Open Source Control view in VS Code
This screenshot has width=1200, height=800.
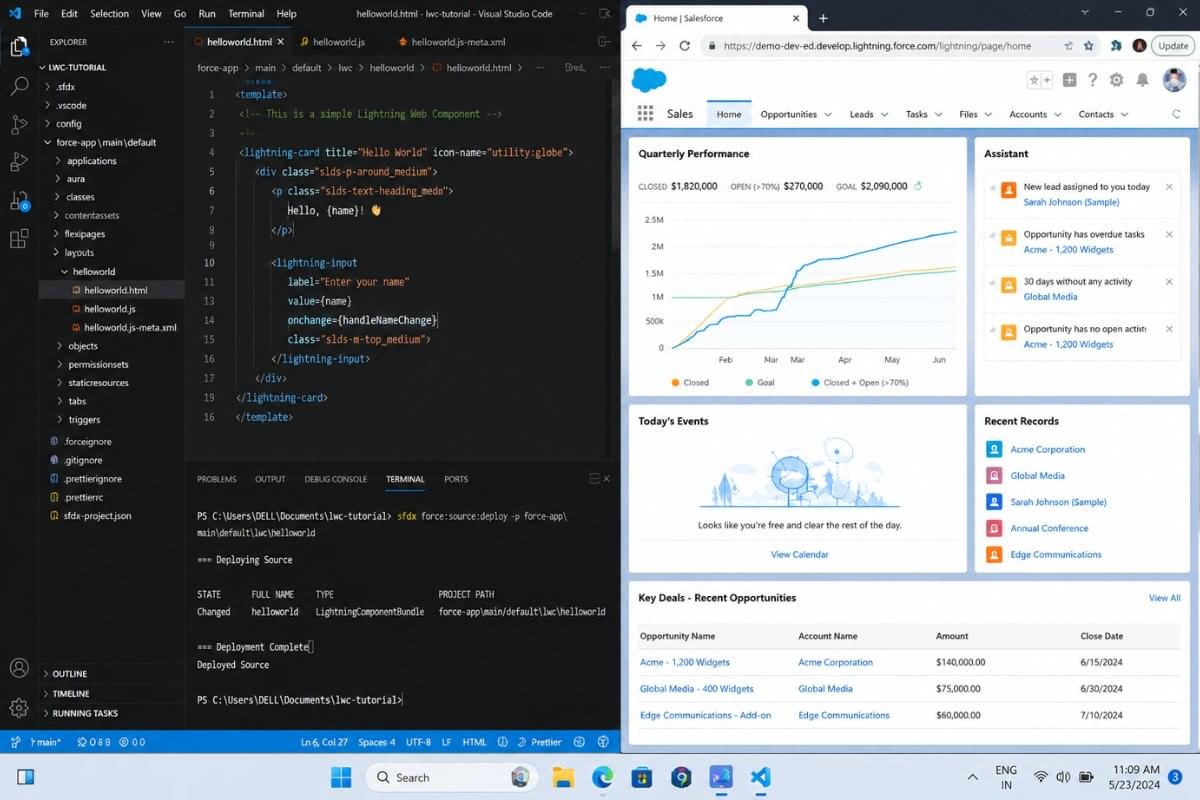(18, 124)
